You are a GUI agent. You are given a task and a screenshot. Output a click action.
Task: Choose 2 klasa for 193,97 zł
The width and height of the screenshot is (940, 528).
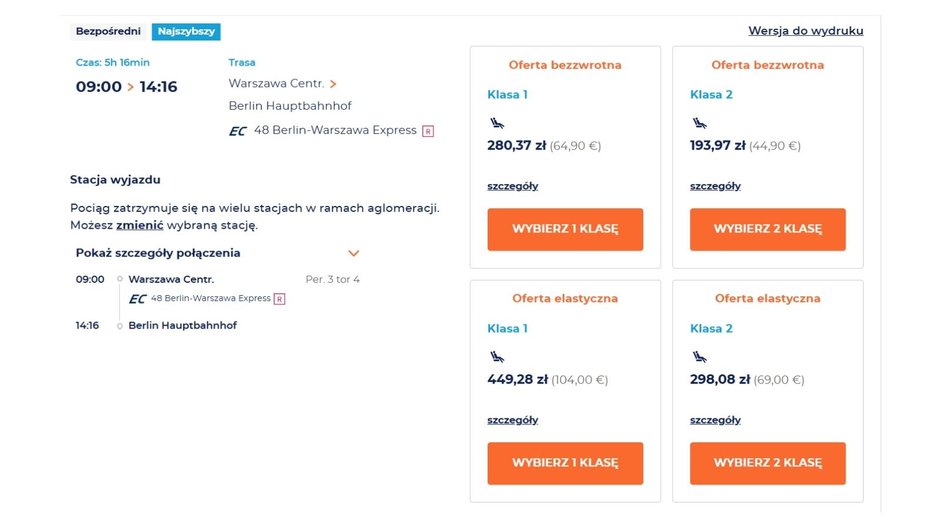pyautogui.click(x=767, y=229)
